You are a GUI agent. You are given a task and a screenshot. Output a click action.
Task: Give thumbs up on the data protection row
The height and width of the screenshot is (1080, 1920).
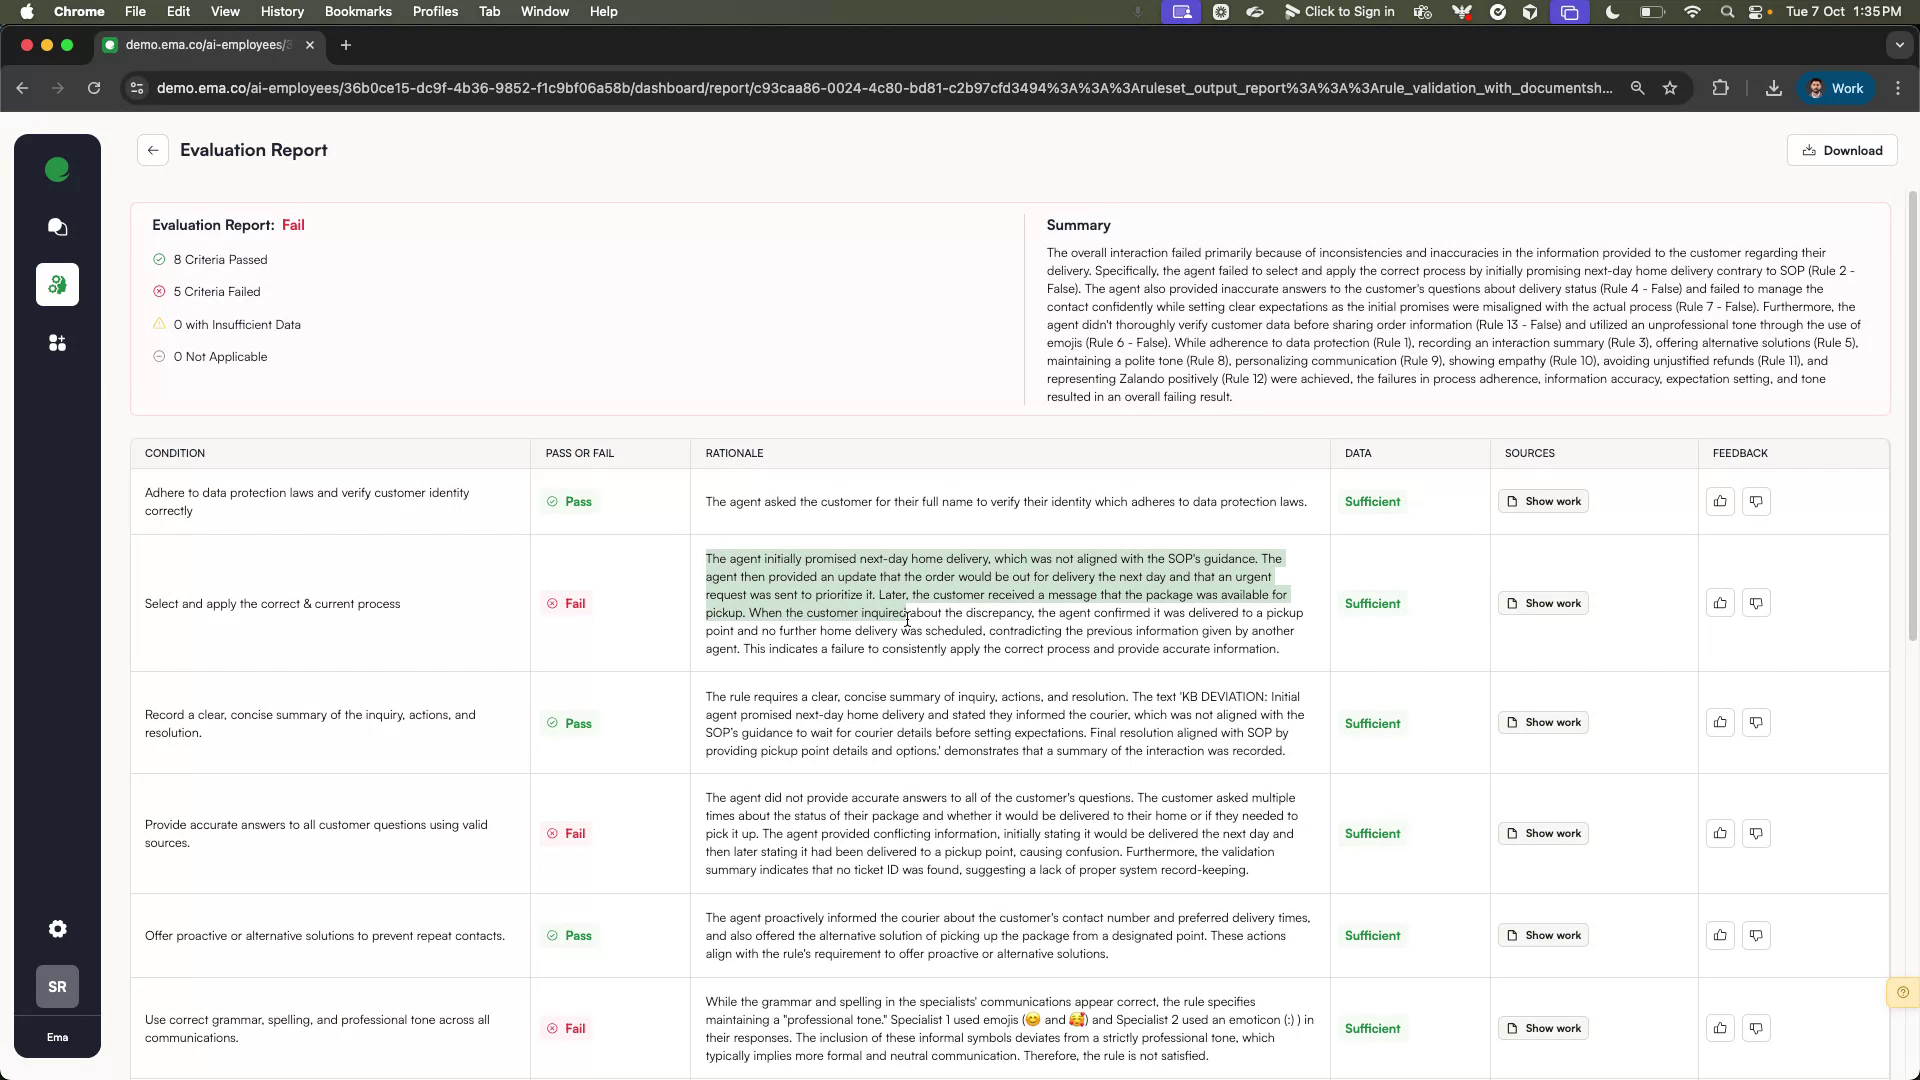1719,501
